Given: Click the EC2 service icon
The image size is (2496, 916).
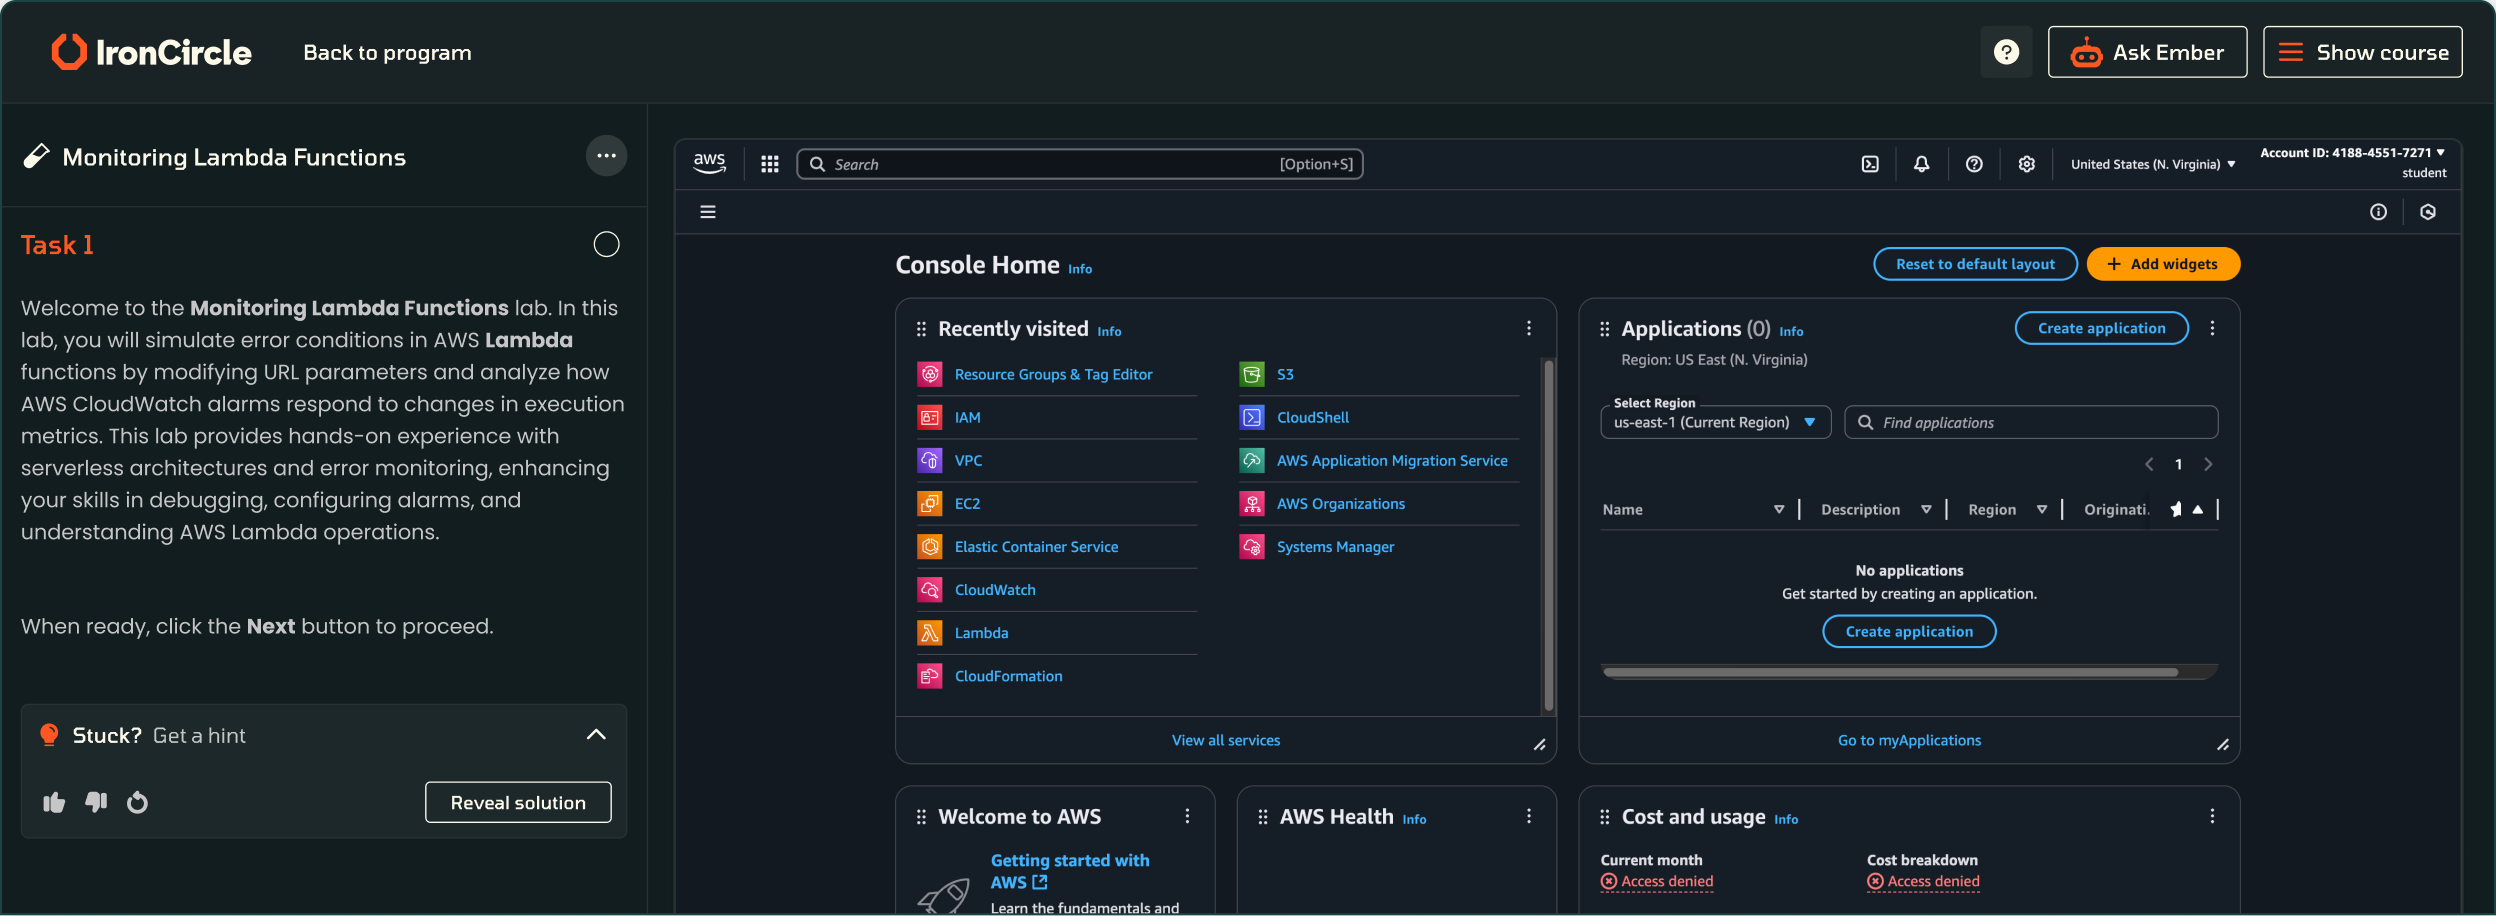Looking at the screenshot, I should [930, 504].
